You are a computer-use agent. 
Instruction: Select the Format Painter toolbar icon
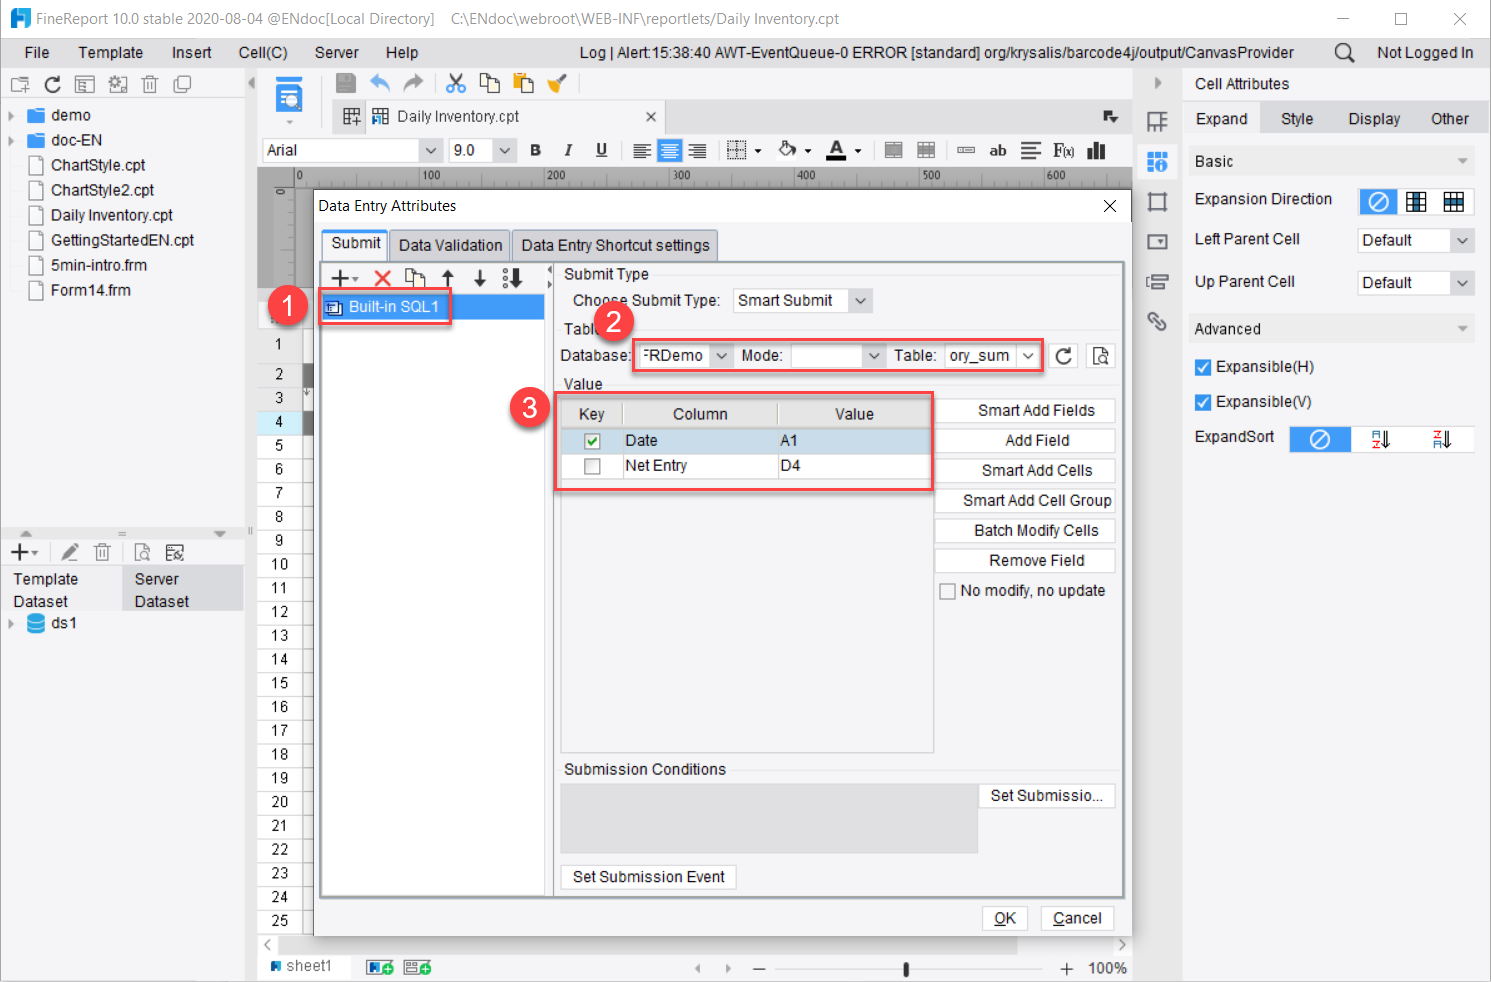[x=557, y=83]
